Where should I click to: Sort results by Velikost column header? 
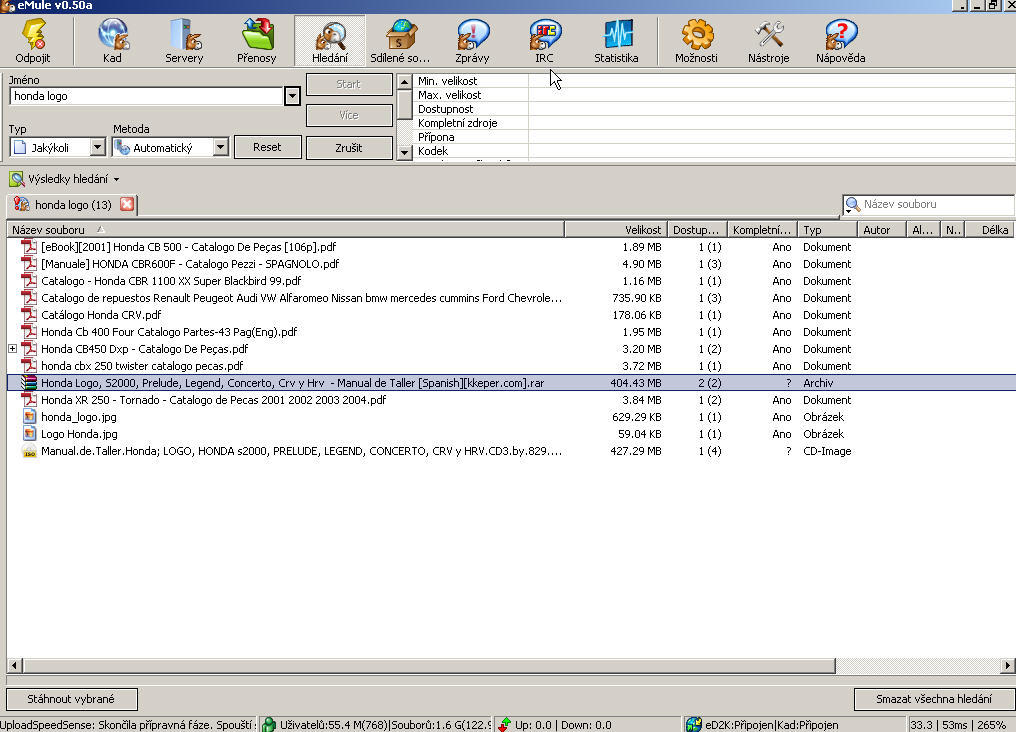click(x=615, y=230)
